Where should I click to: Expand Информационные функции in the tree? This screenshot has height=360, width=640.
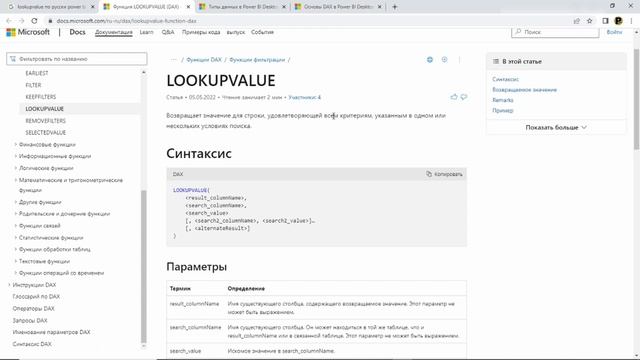pos(55,156)
